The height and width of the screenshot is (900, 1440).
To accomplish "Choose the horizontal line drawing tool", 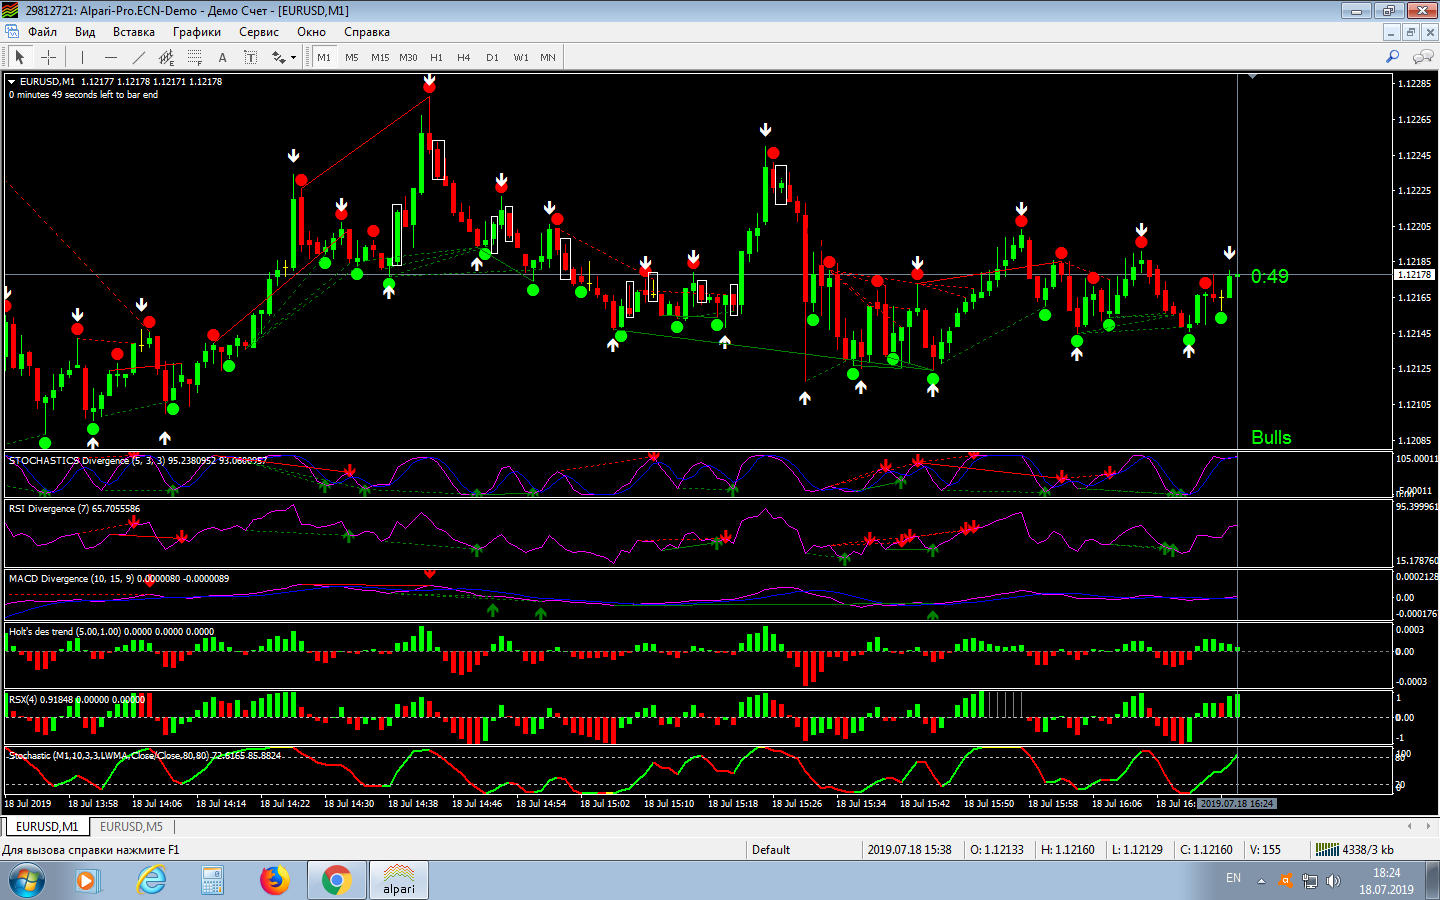I will click(x=111, y=57).
